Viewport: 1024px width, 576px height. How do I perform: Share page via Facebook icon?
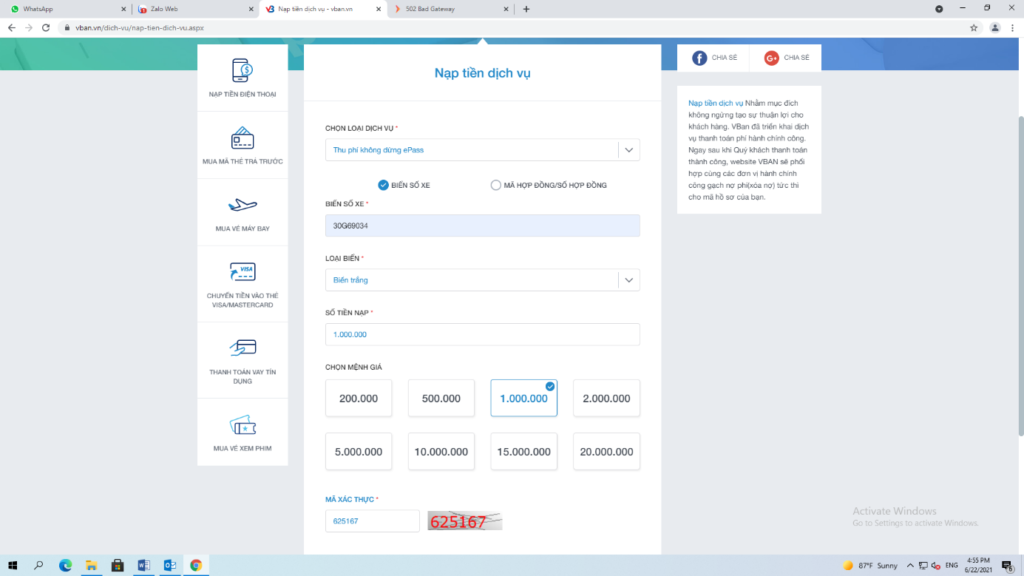coord(699,58)
